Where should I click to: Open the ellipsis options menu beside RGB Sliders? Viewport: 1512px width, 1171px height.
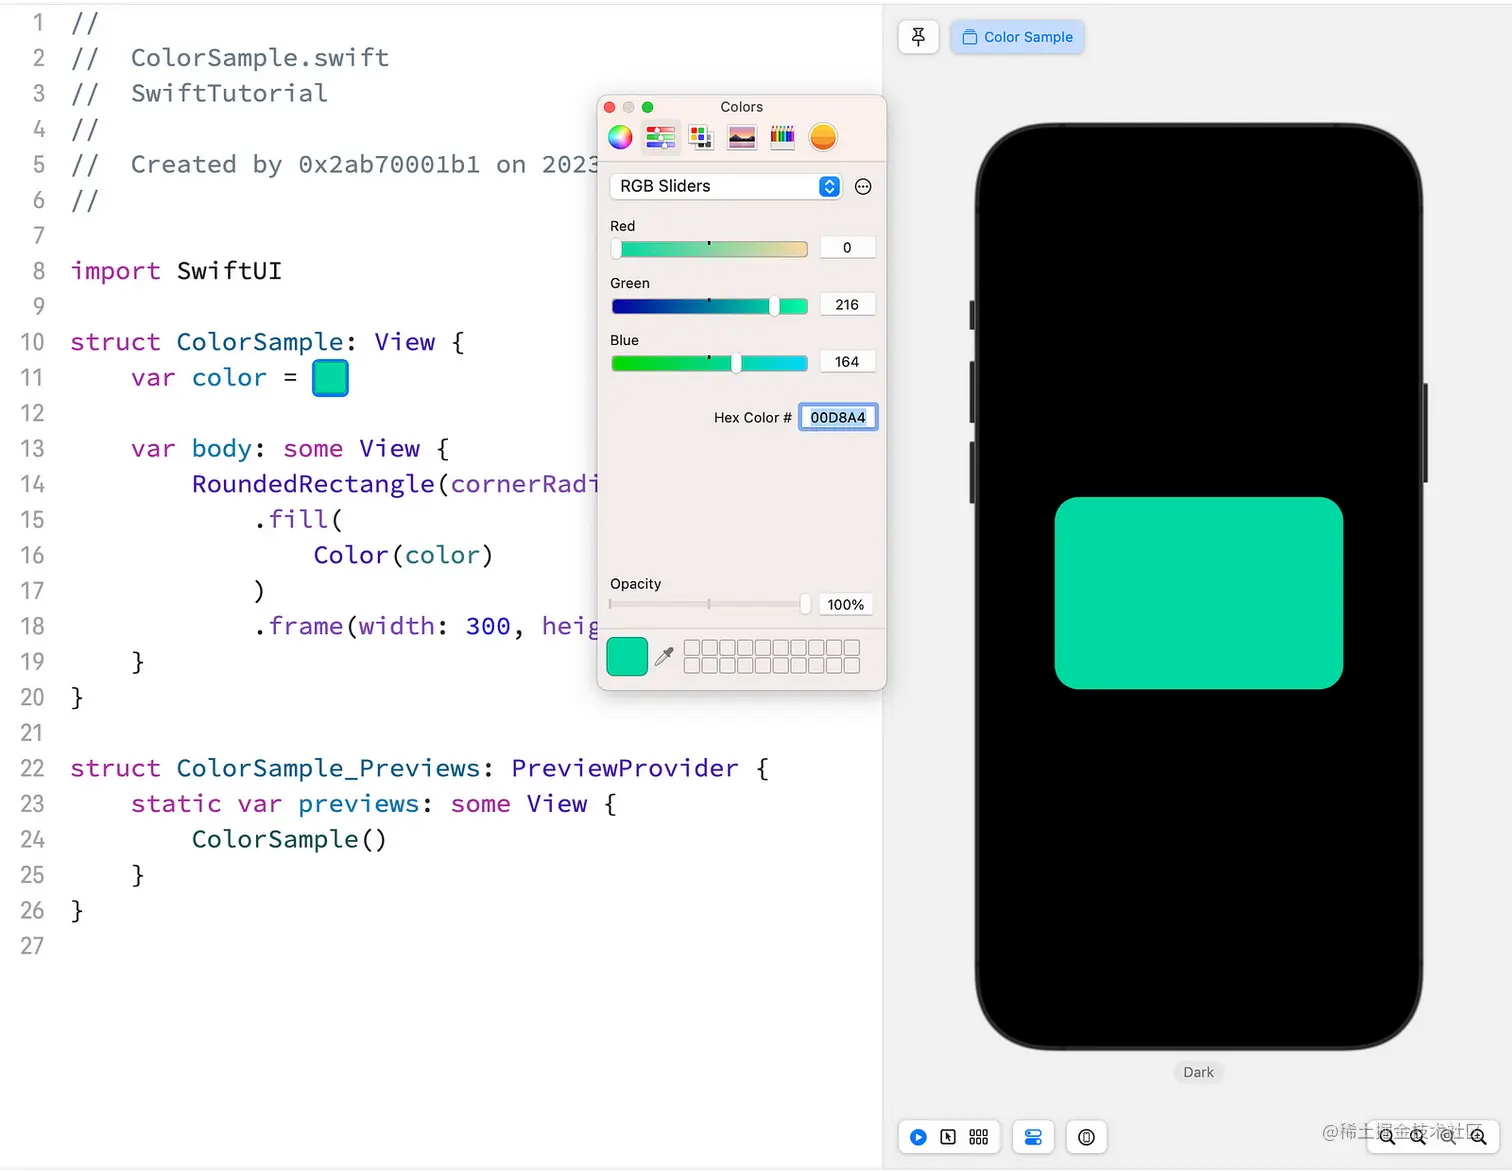tap(863, 187)
